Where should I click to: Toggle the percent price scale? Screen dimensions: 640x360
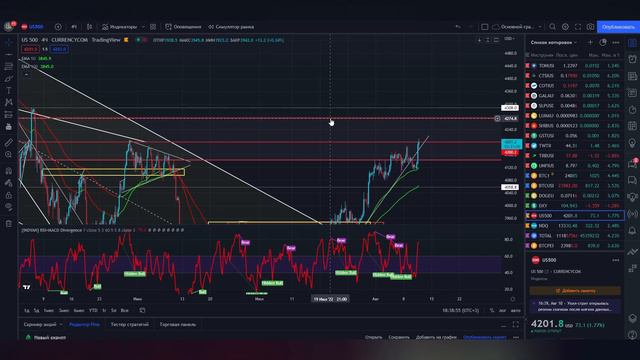492,311
